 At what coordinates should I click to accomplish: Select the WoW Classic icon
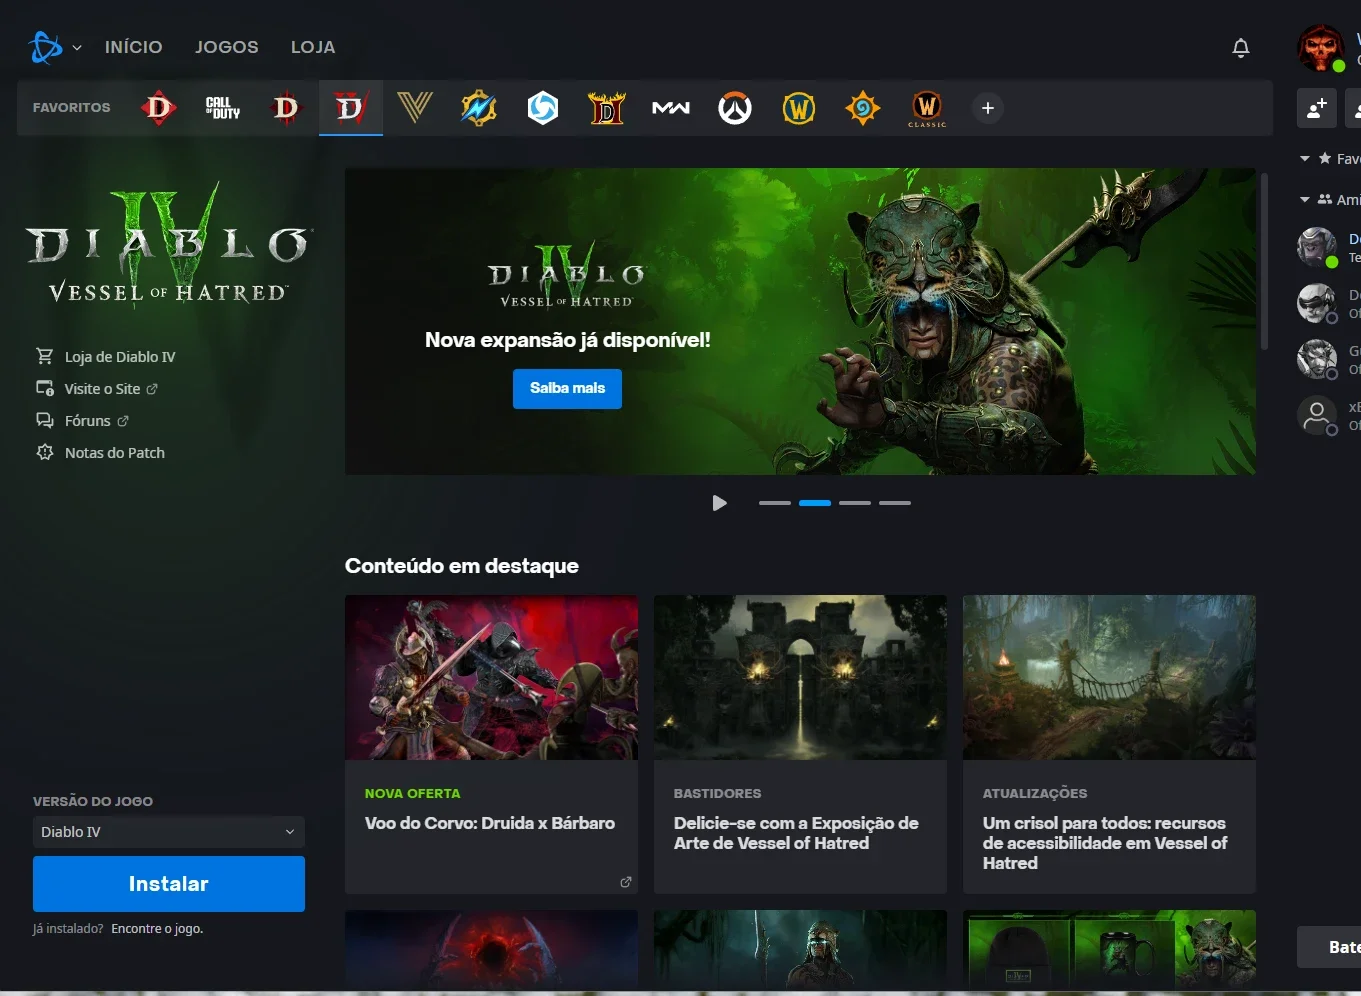[927, 108]
